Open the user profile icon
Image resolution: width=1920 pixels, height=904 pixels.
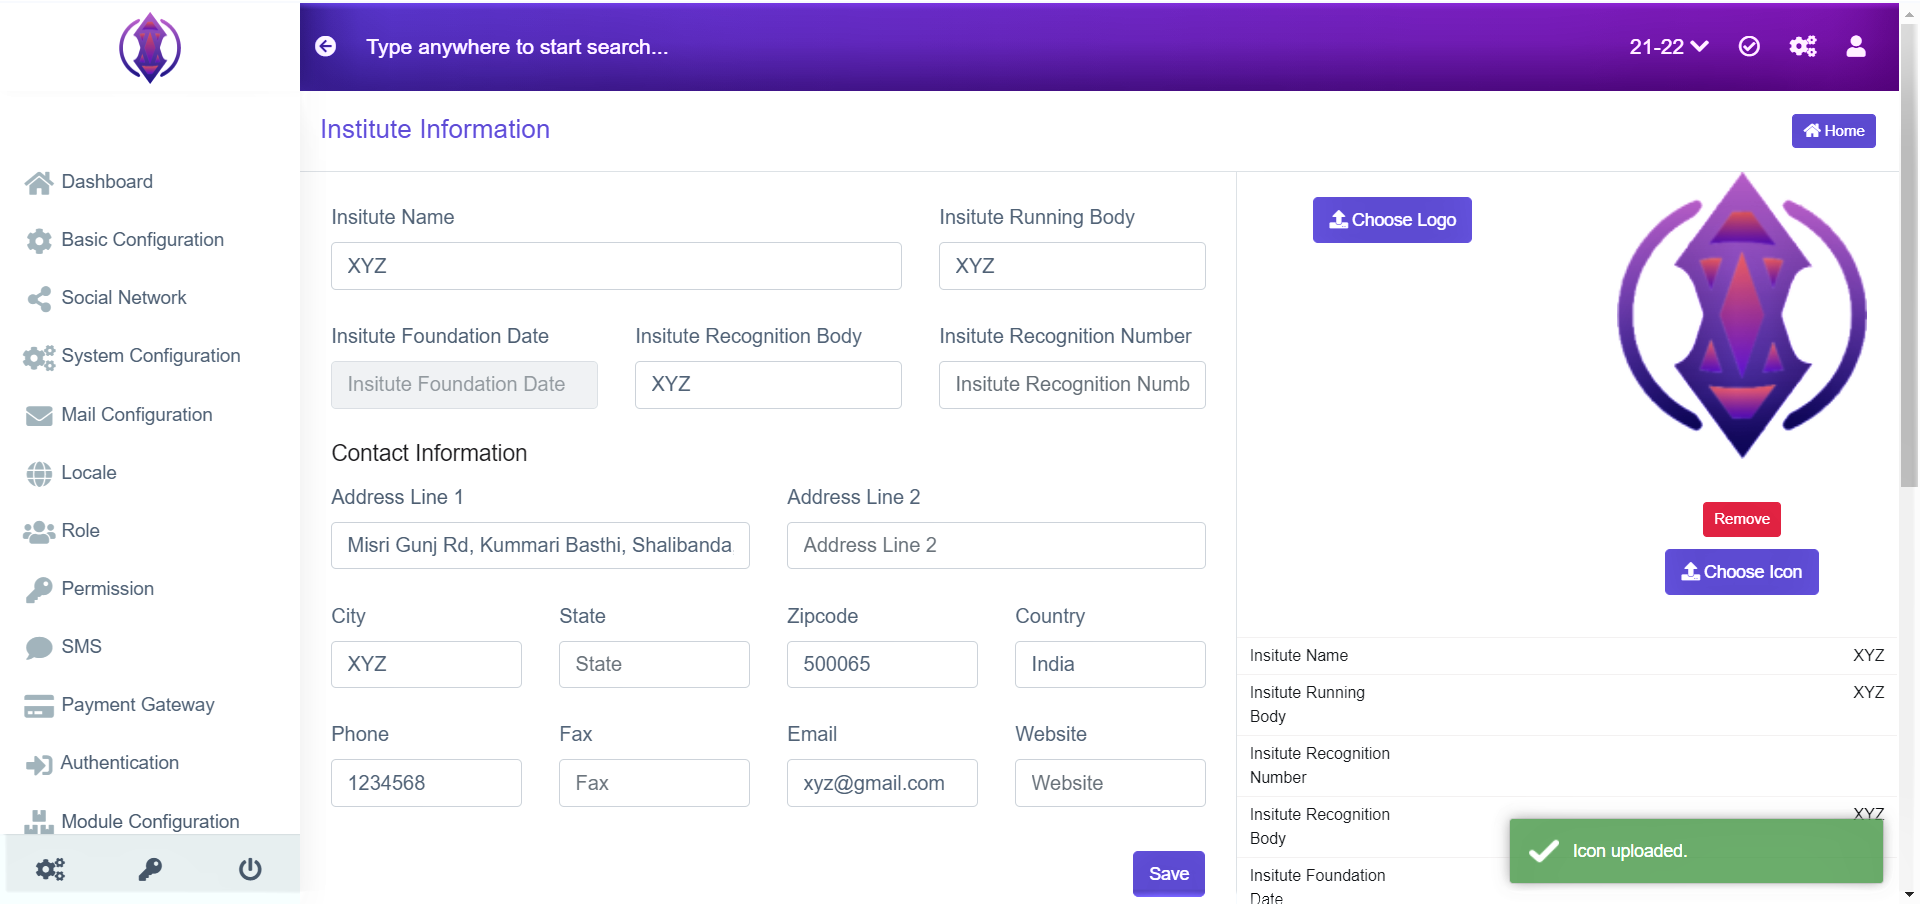click(x=1856, y=46)
